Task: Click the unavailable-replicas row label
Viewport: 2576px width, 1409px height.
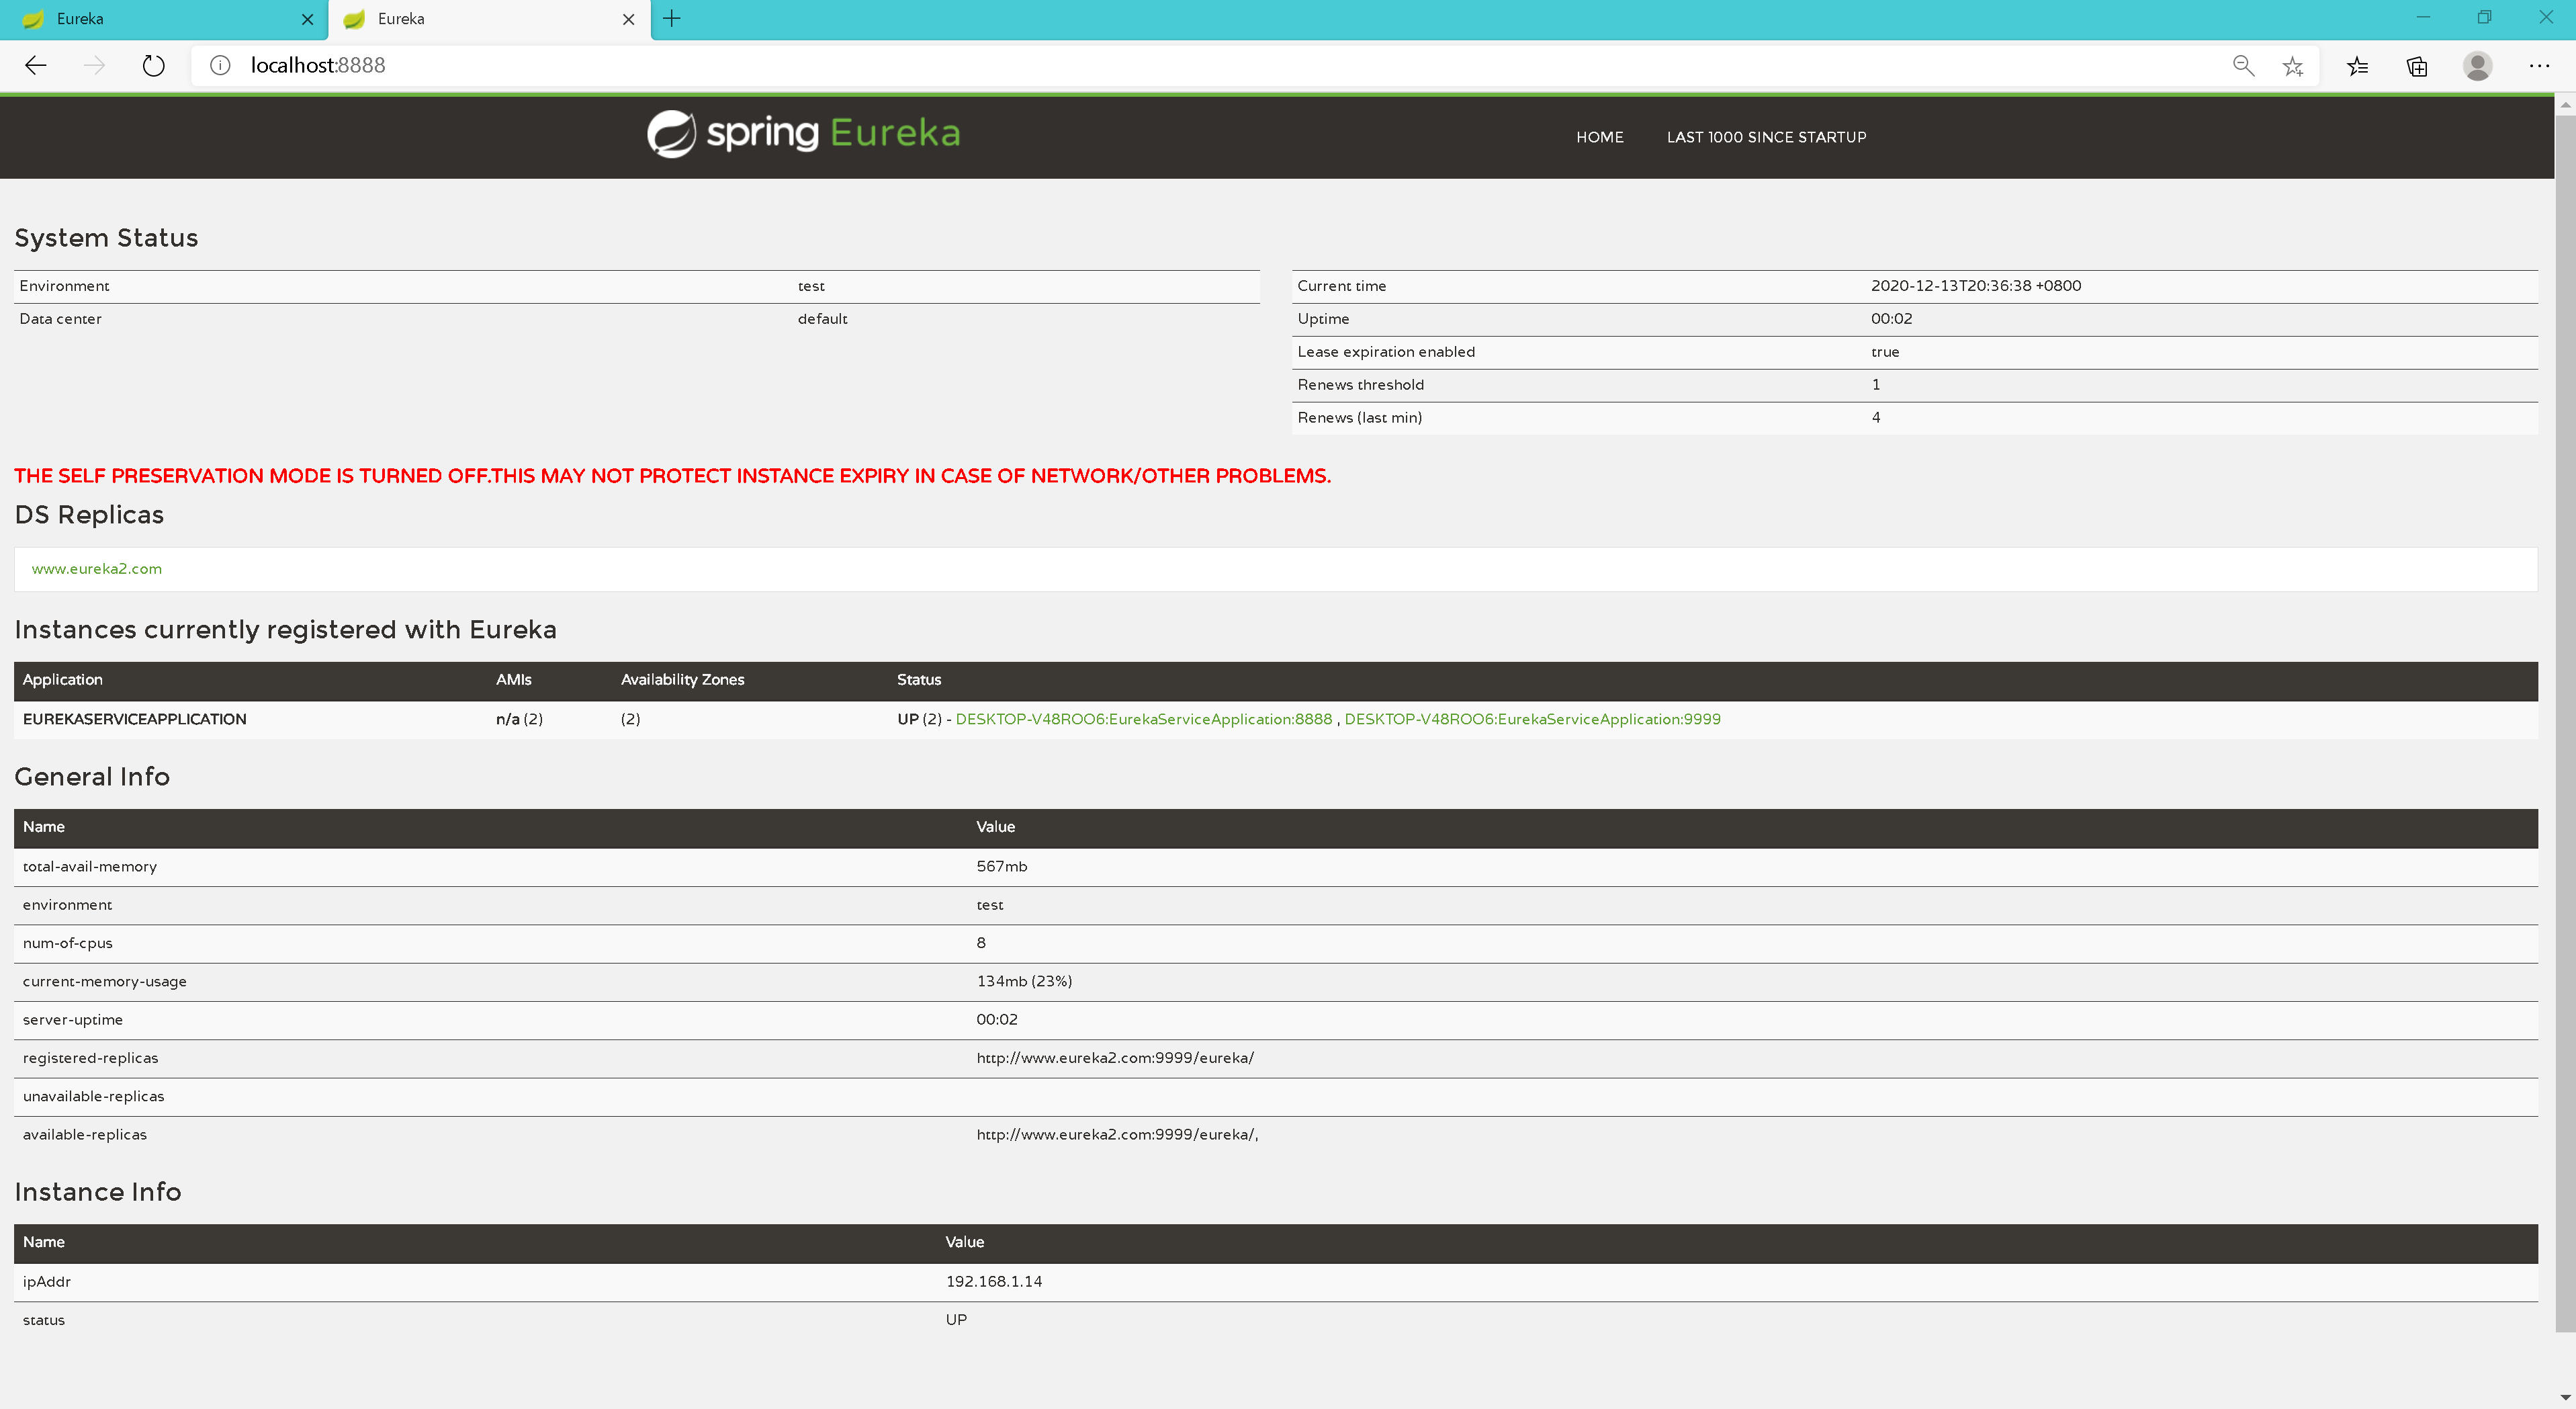Action: click(x=93, y=1097)
